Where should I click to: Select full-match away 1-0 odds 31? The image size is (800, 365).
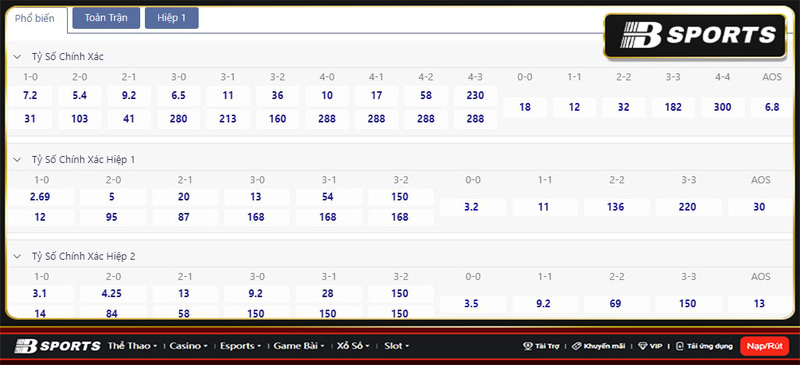tap(30, 119)
